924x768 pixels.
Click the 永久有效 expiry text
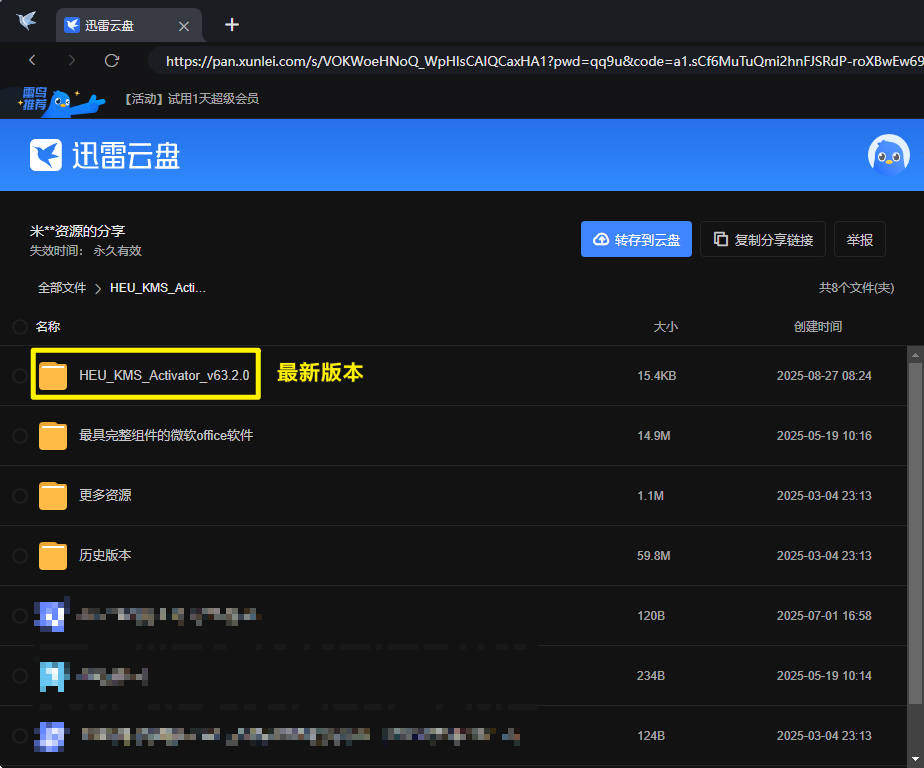[117, 251]
